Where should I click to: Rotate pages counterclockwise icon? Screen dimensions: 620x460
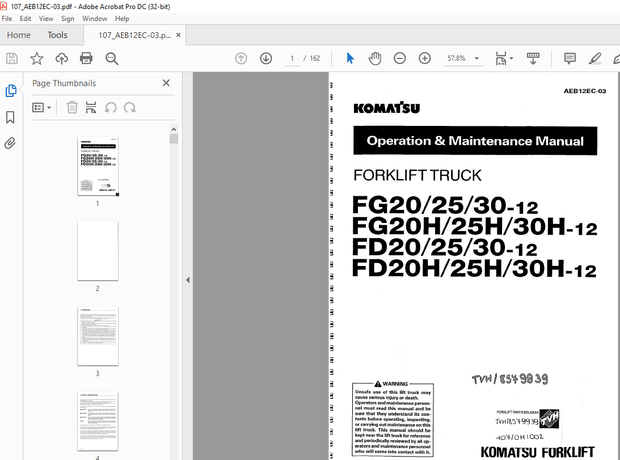pyautogui.click(x=111, y=107)
